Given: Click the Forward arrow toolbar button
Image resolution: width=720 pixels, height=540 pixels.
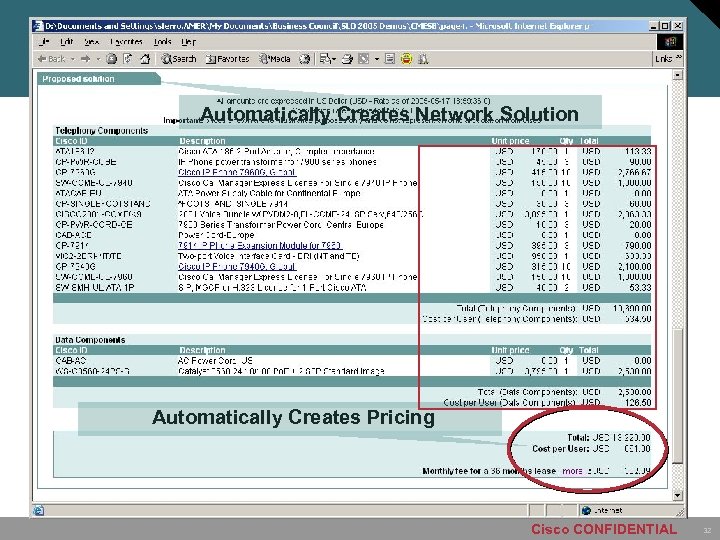Looking at the screenshot, I should pyautogui.click(x=85, y=59).
